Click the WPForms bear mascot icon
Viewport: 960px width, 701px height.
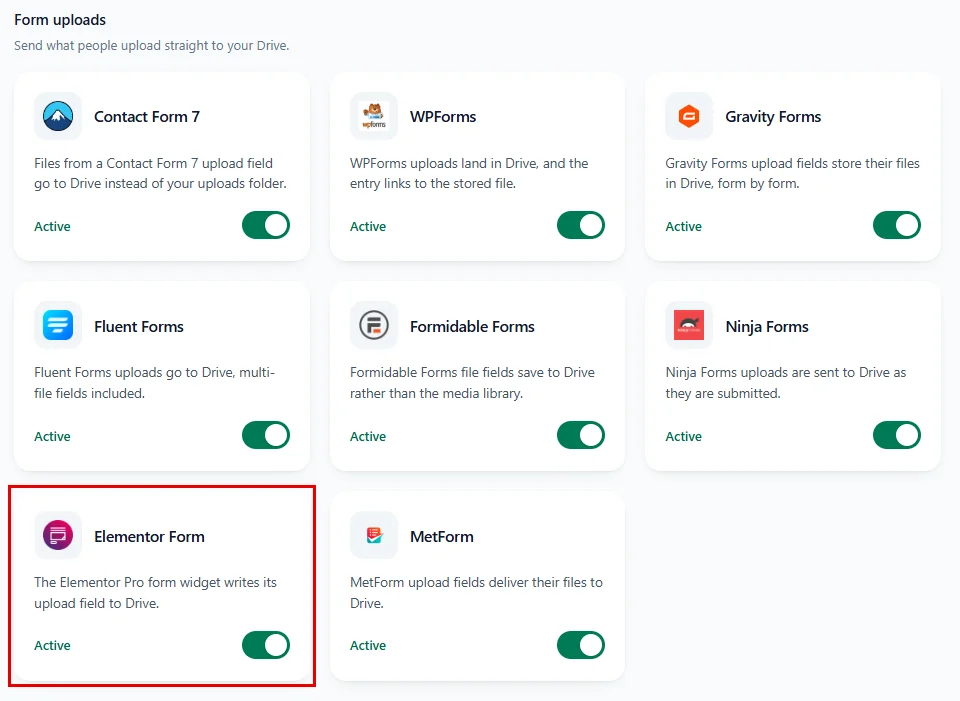coord(373,116)
